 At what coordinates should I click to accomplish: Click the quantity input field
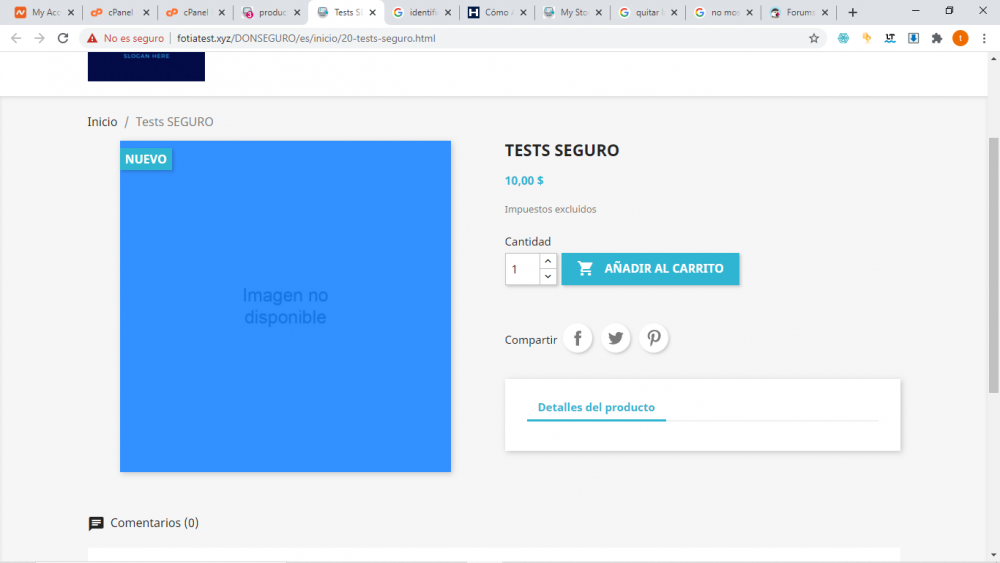click(x=522, y=269)
